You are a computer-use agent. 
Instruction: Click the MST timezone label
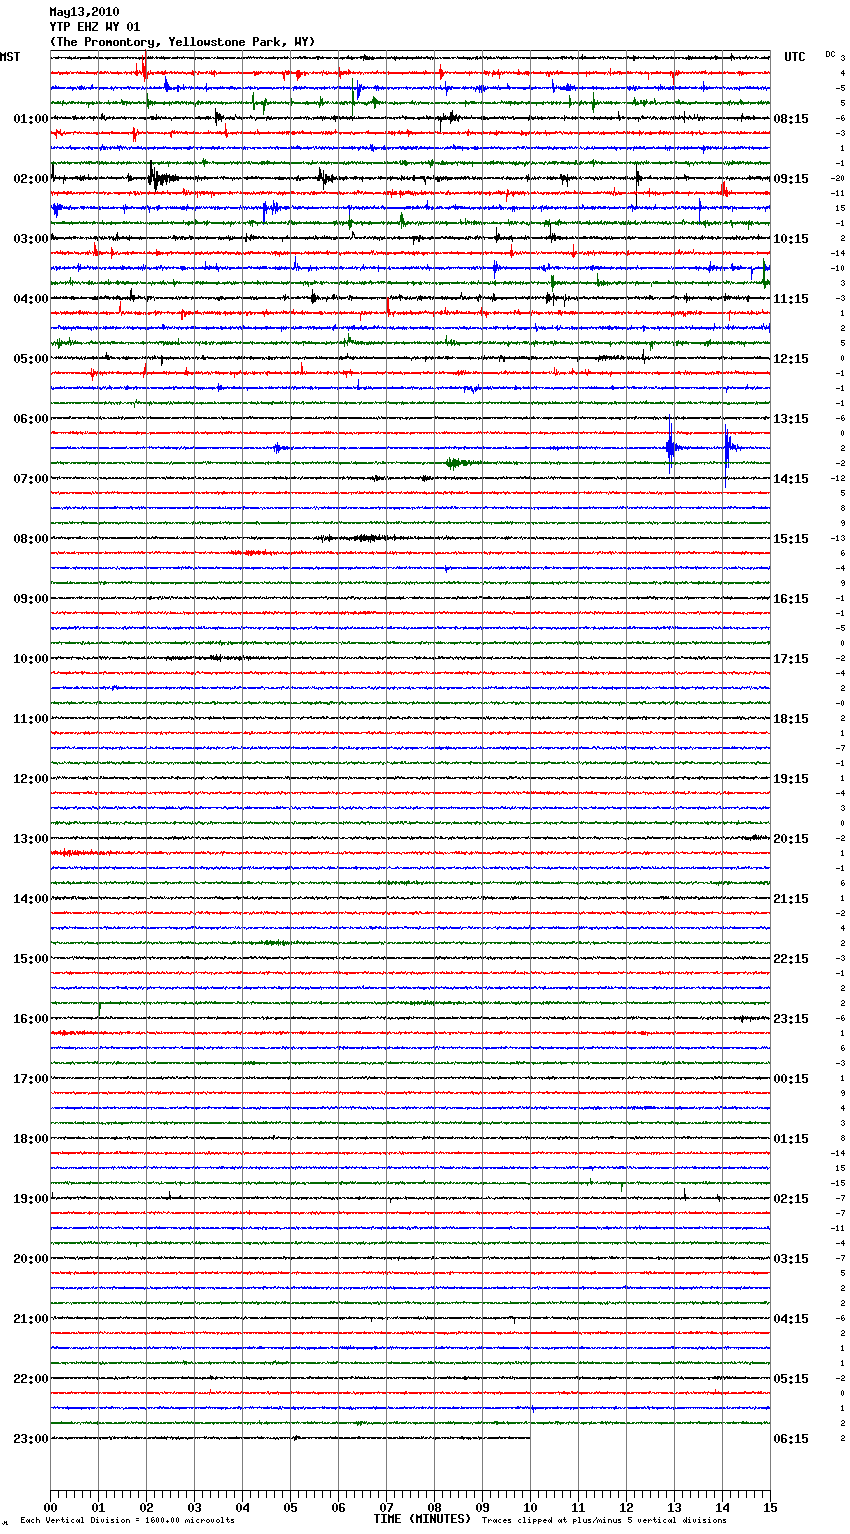(x=10, y=57)
